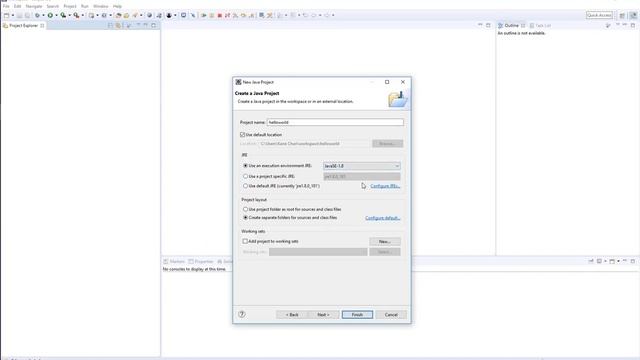Click the Suspend toolbar icon
Viewport: 640px width, 360px height.
(x=212, y=15)
